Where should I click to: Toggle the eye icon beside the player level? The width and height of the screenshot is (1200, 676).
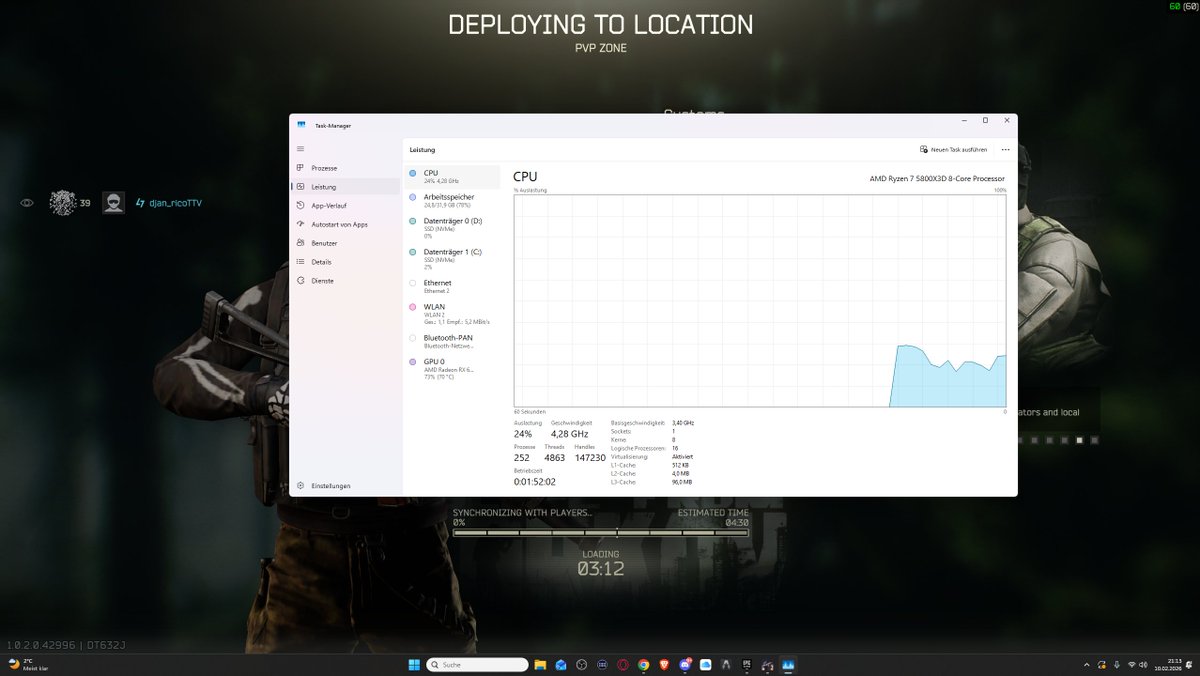pyautogui.click(x=27, y=203)
